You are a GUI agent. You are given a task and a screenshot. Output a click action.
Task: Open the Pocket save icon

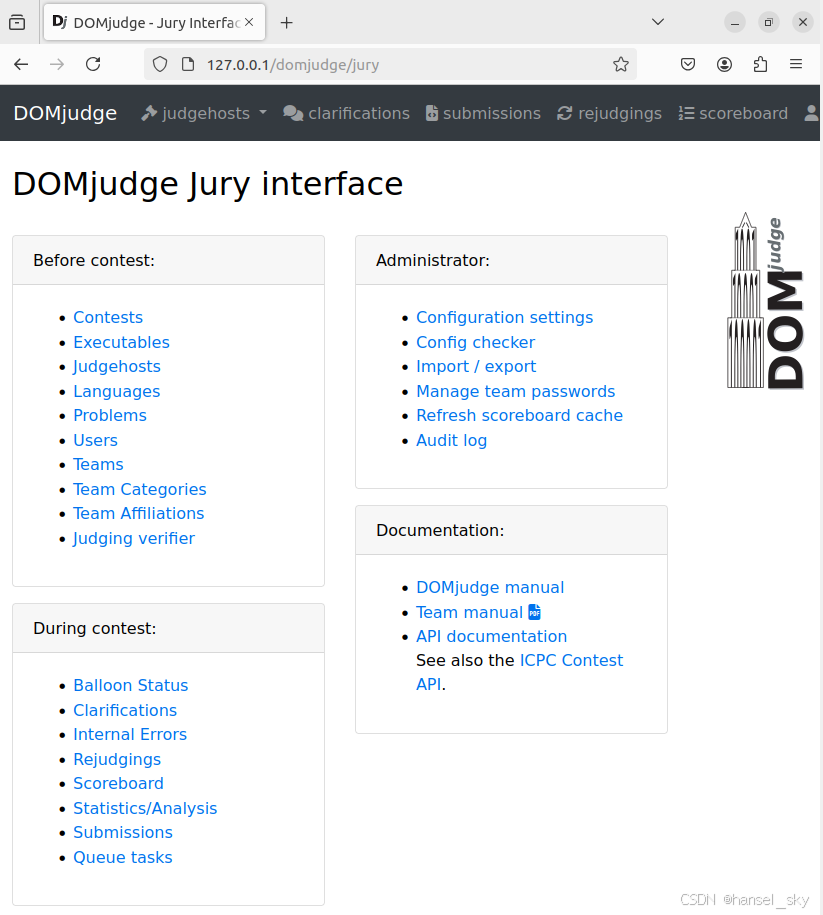688,64
